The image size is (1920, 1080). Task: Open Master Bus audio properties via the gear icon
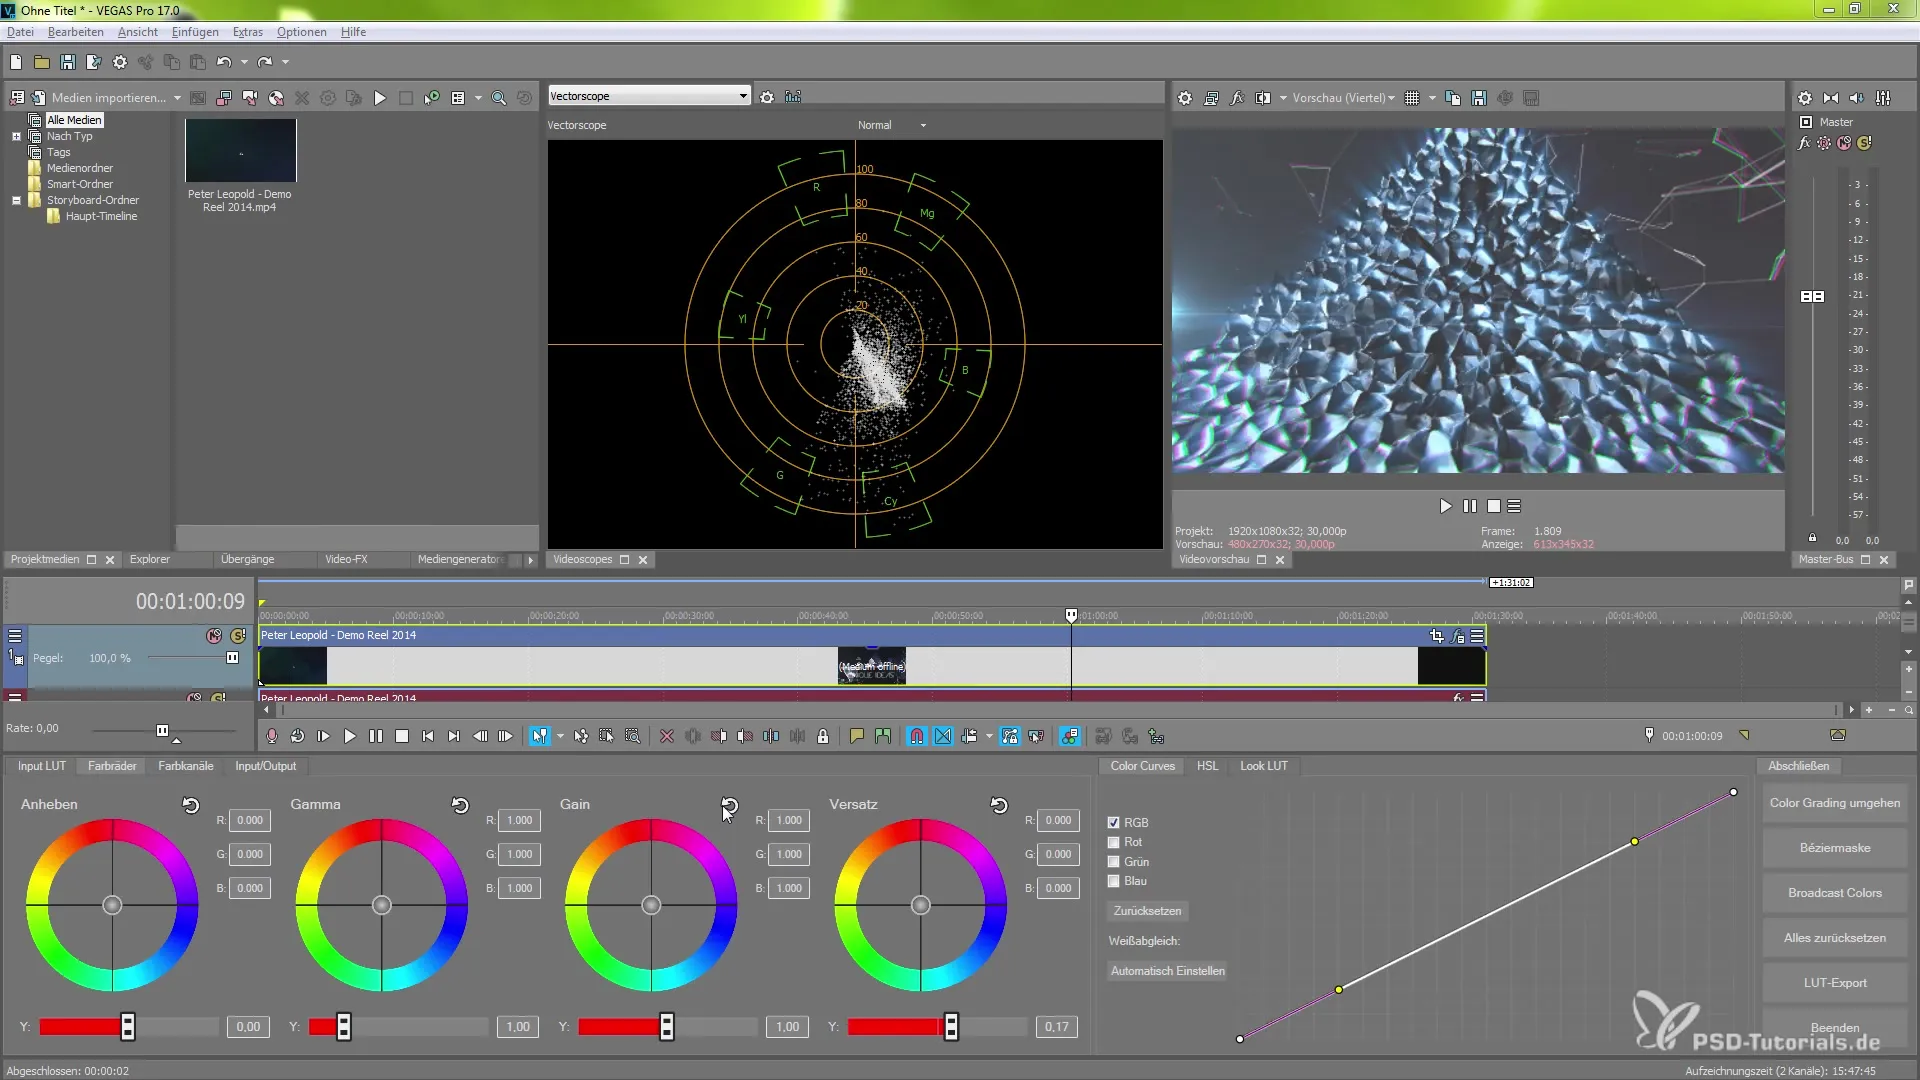[1805, 98]
